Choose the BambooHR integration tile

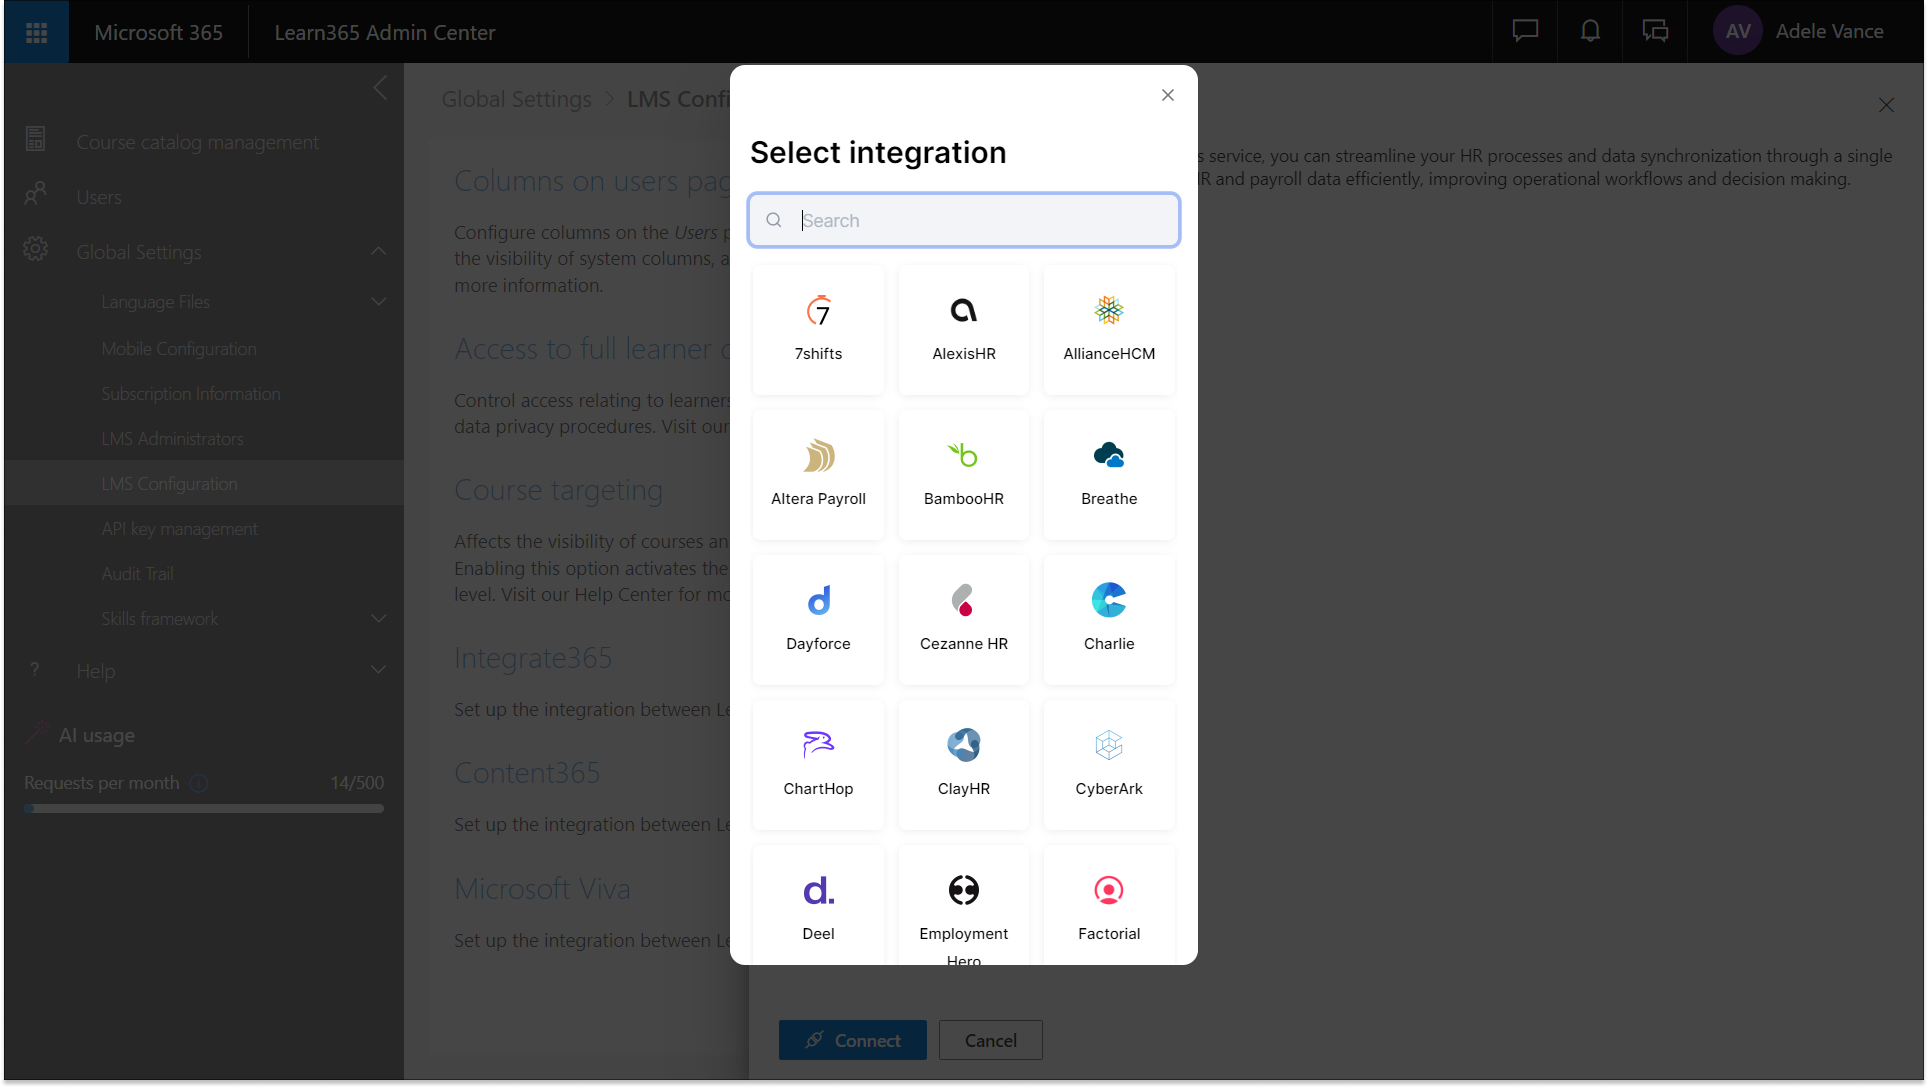pos(963,474)
